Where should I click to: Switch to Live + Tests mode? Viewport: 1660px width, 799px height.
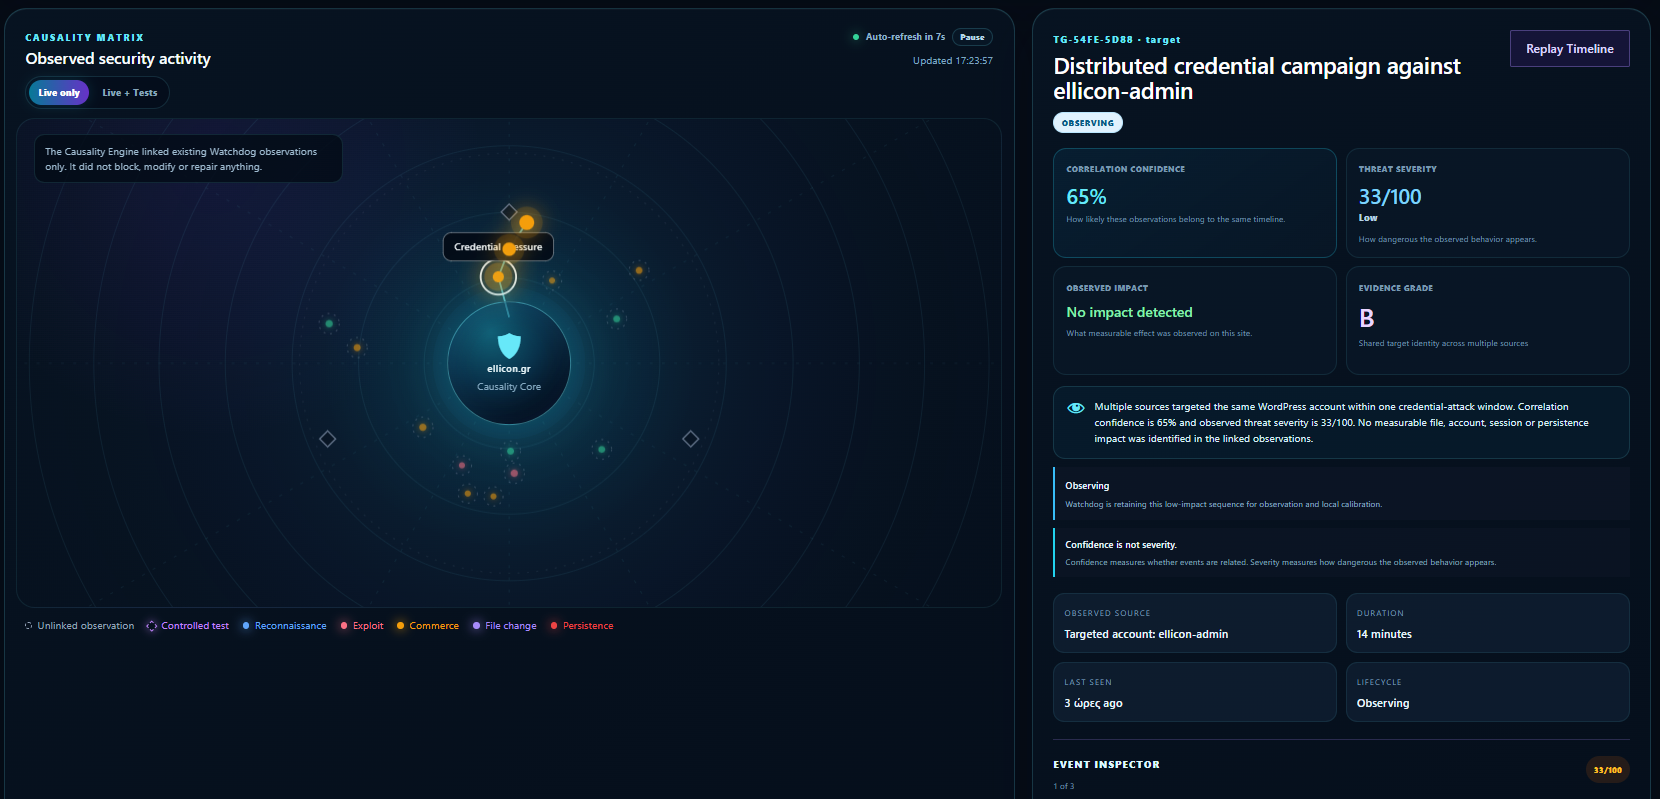pyautogui.click(x=130, y=93)
